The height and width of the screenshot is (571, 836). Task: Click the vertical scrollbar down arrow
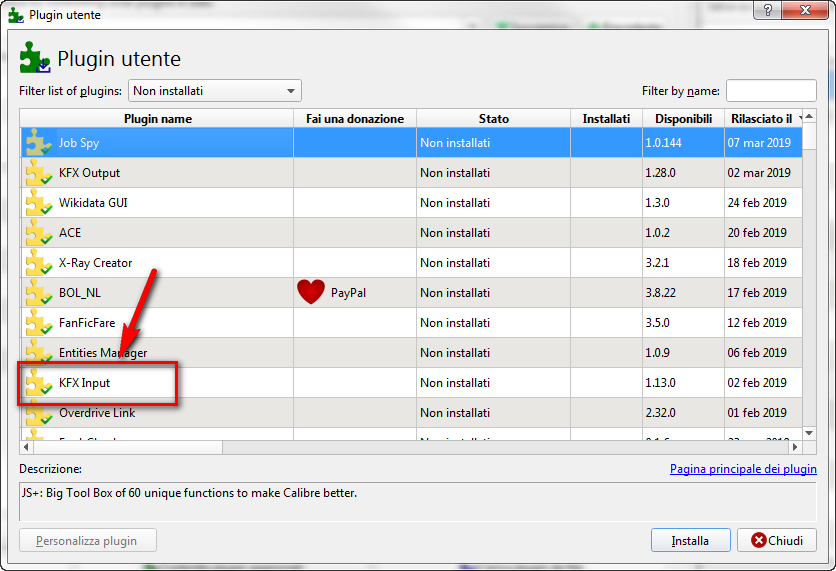pyautogui.click(x=809, y=433)
